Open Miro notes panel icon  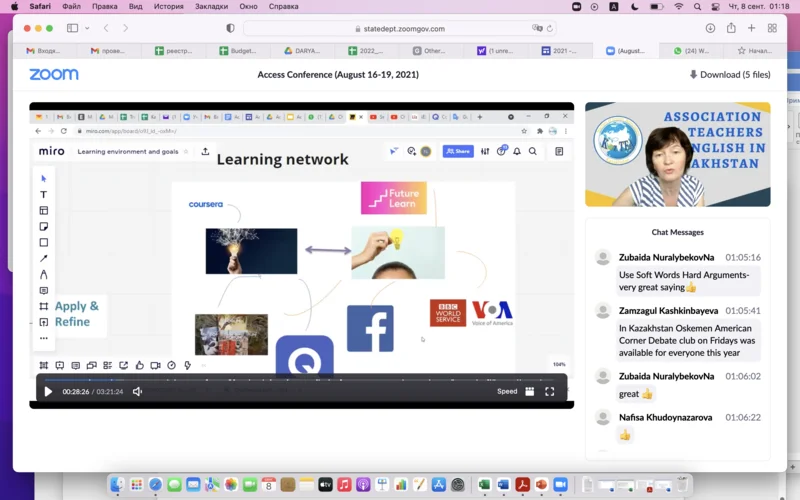[559, 152]
